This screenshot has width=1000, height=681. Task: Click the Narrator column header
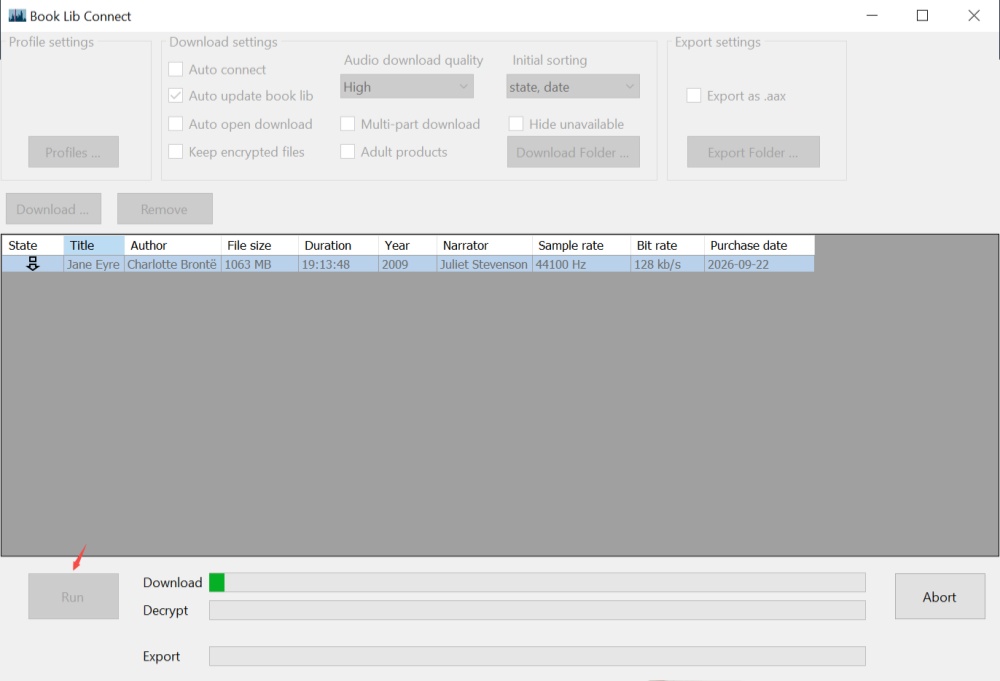click(485, 245)
